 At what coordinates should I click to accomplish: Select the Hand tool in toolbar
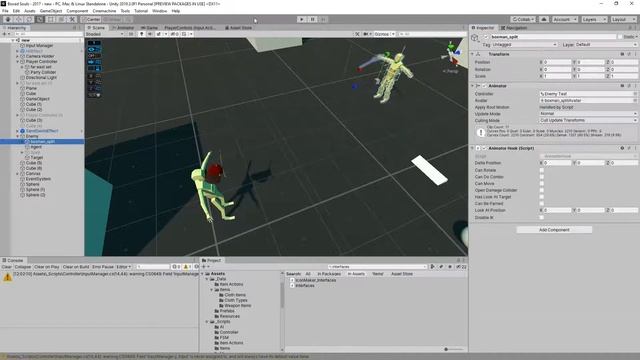point(8,19)
